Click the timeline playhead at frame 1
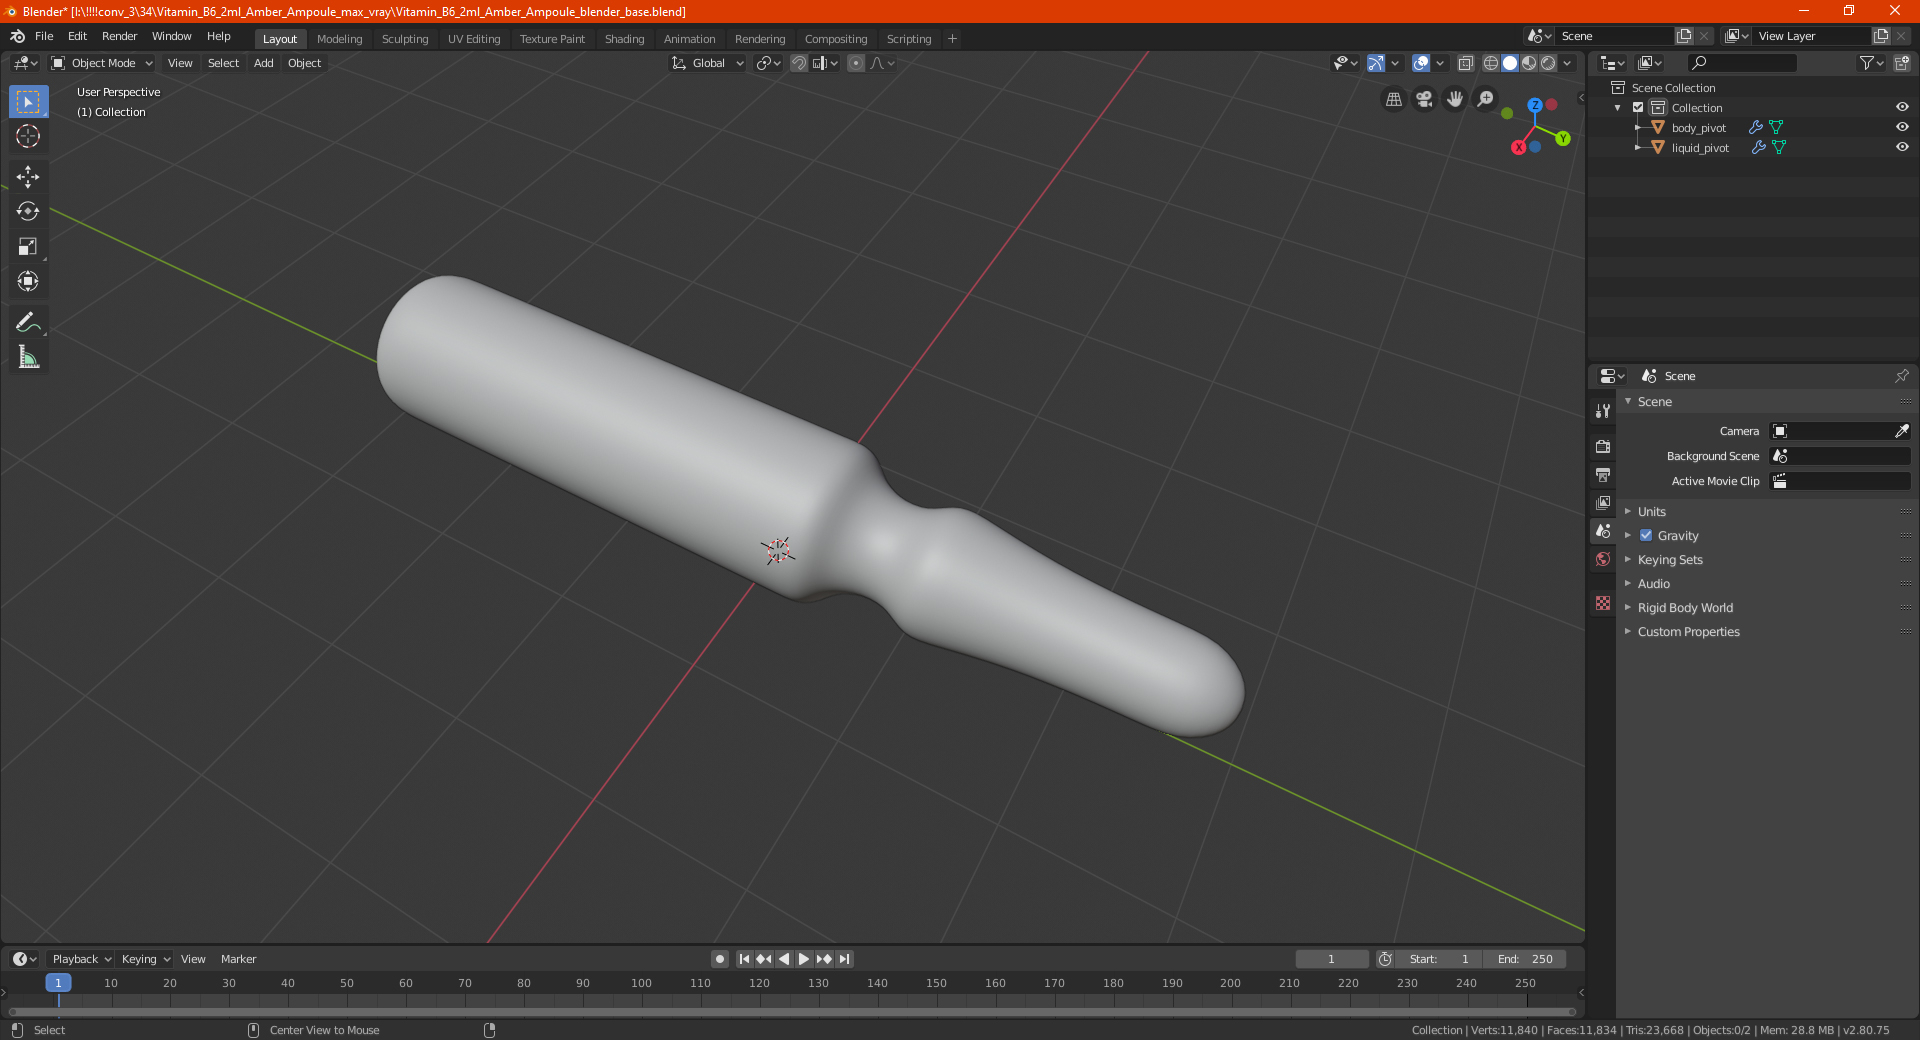Screen dimensions: 1920x1040 click(x=58, y=983)
